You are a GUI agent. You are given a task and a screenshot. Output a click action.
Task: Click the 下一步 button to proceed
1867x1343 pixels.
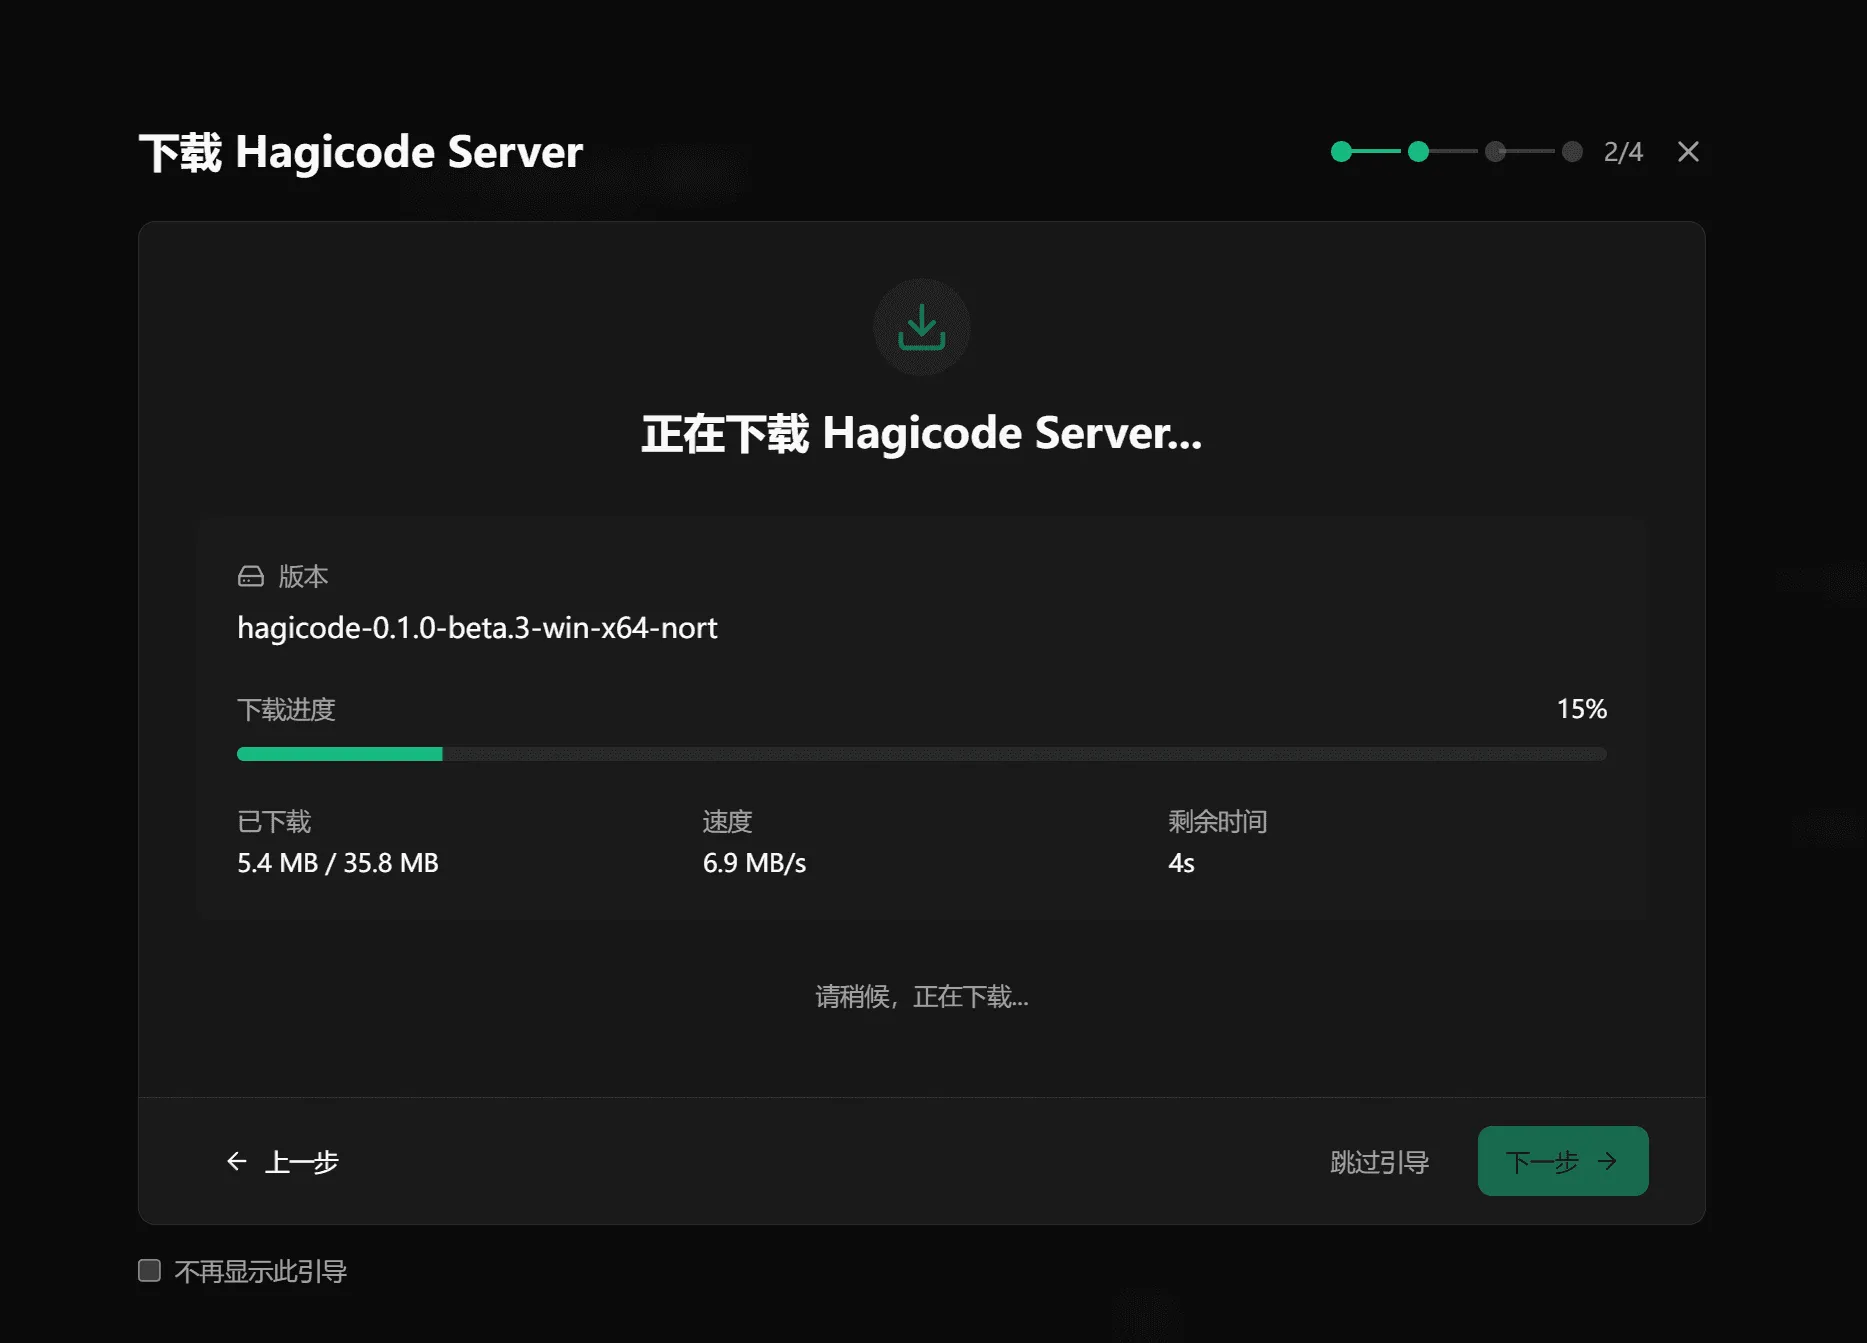(x=1561, y=1161)
